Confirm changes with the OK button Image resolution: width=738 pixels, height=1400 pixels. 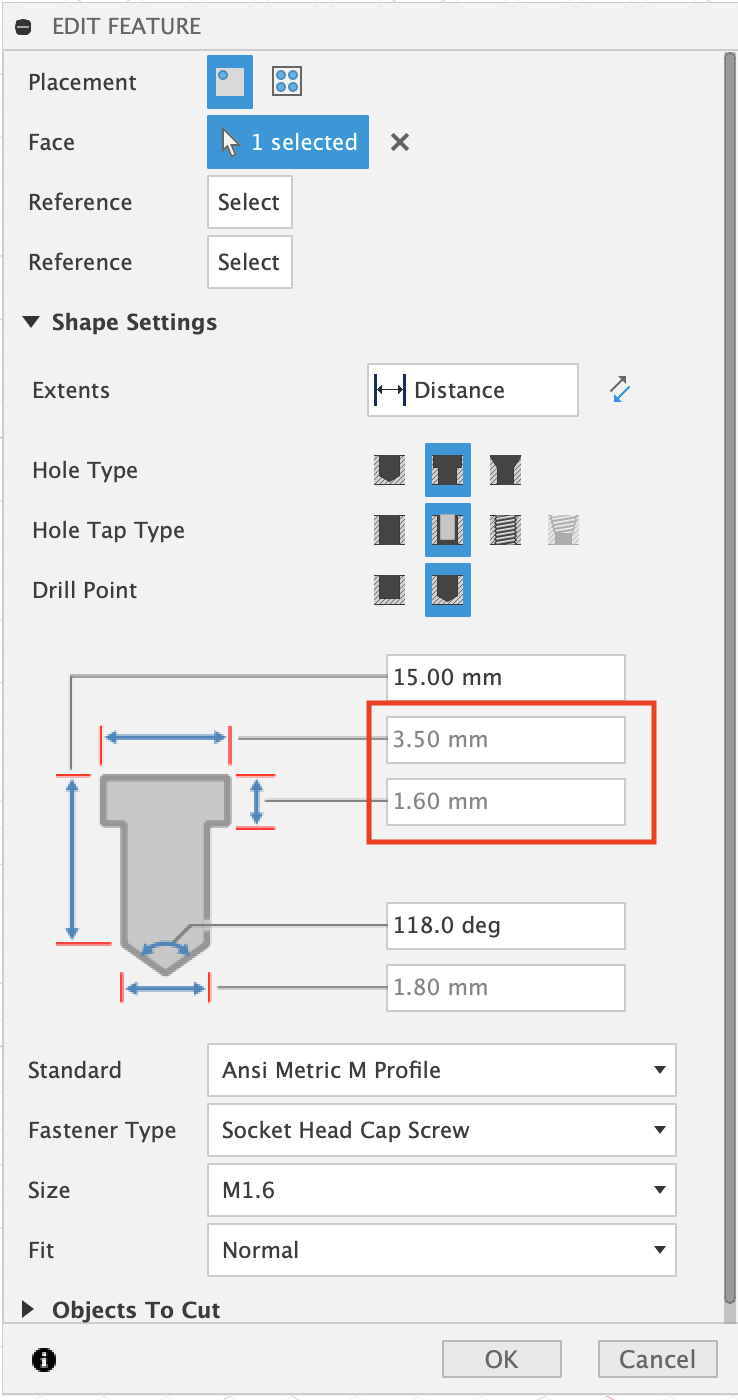click(501, 1358)
